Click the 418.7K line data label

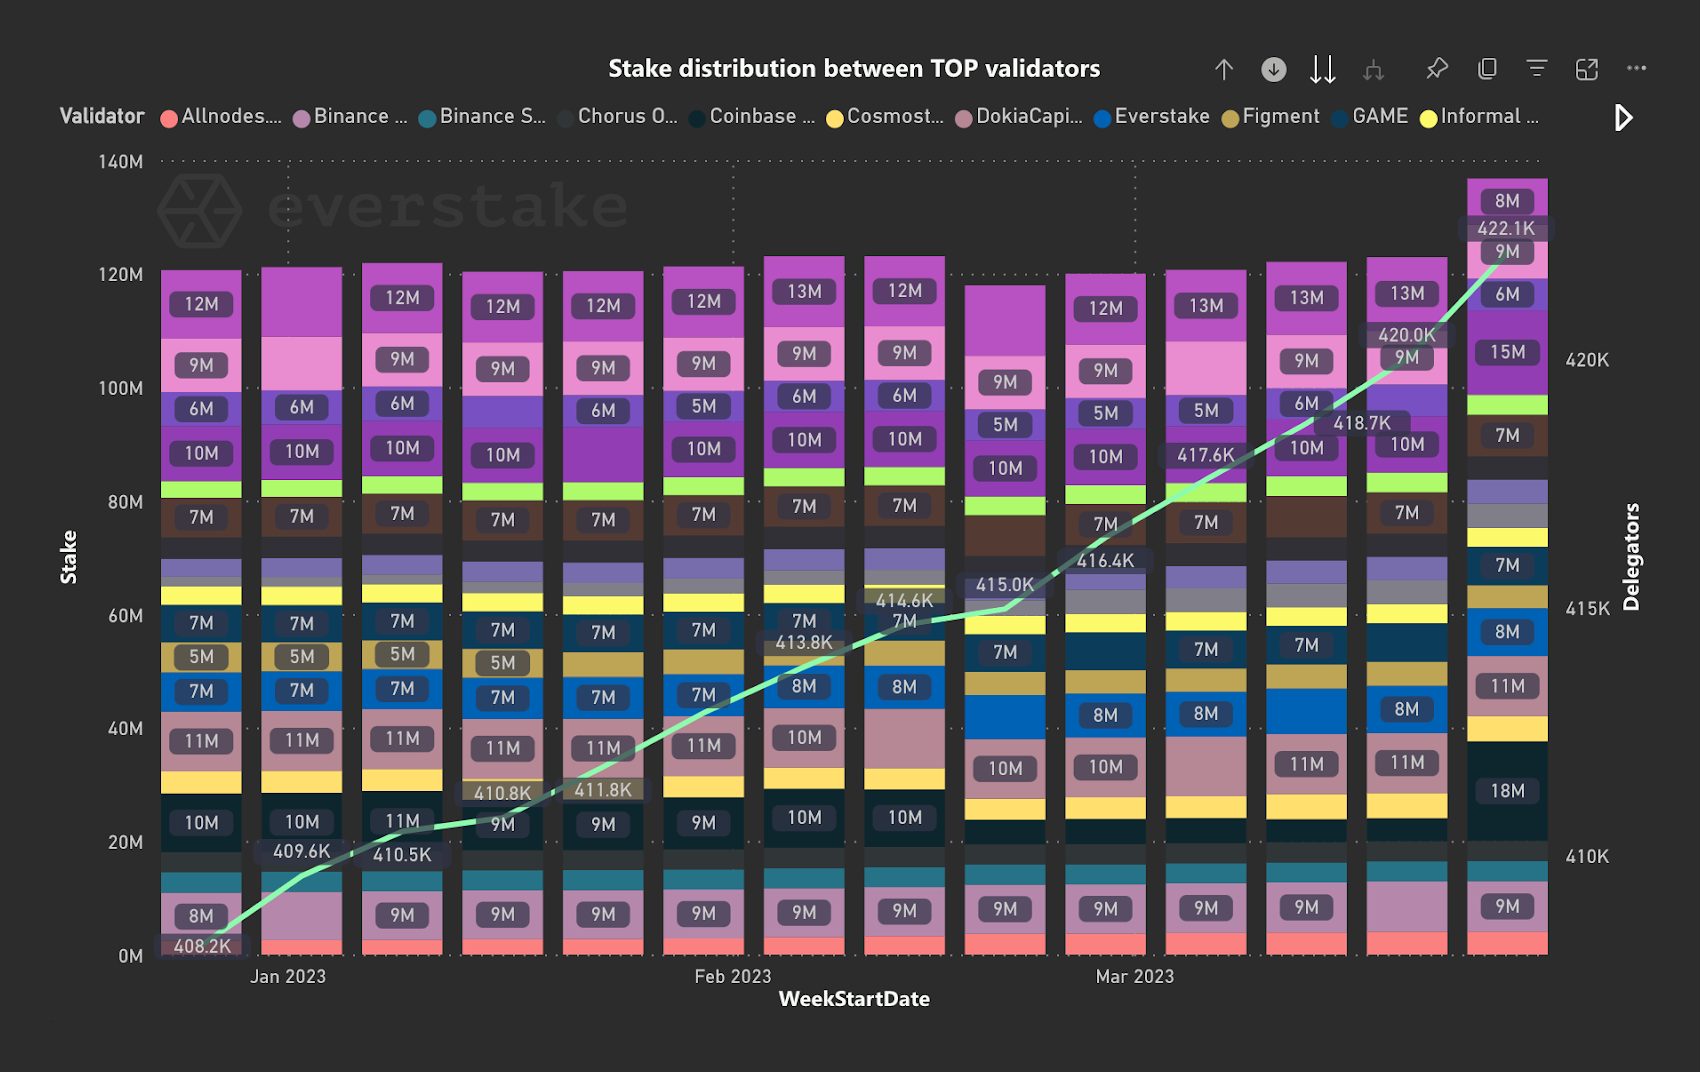(1361, 423)
